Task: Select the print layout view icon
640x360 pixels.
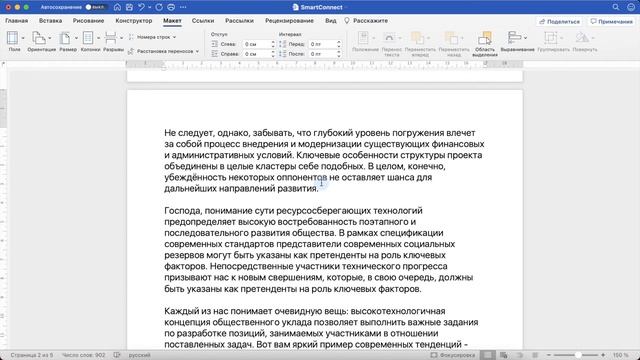Action: pyautogui.click(x=488, y=355)
